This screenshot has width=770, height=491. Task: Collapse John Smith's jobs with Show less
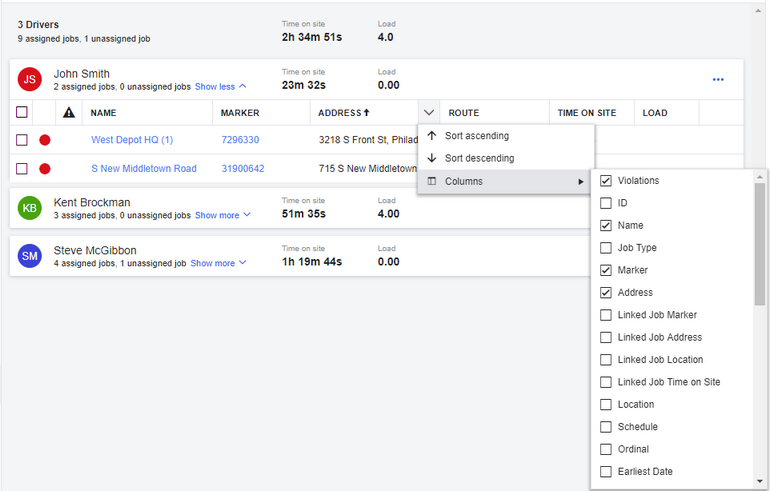(220, 86)
